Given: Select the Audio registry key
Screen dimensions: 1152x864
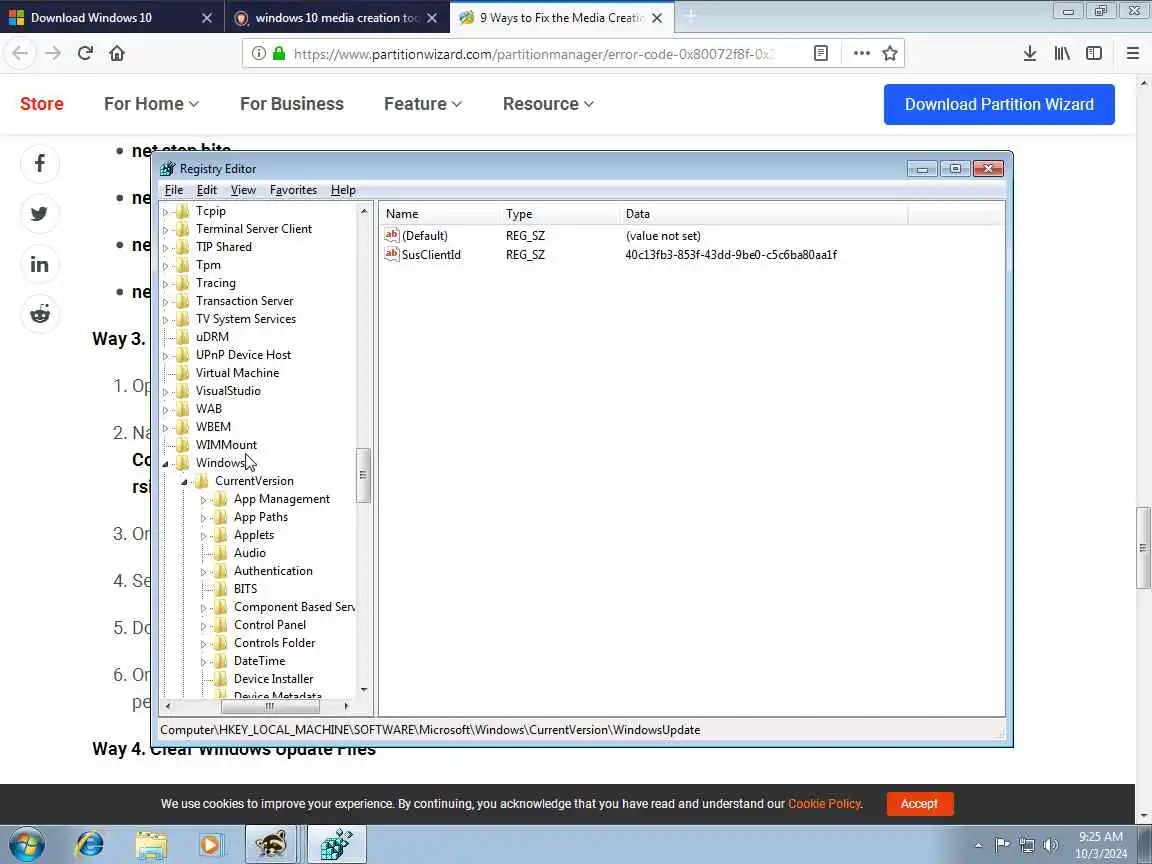Looking at the screenshot, I should (x=250, y=552).
